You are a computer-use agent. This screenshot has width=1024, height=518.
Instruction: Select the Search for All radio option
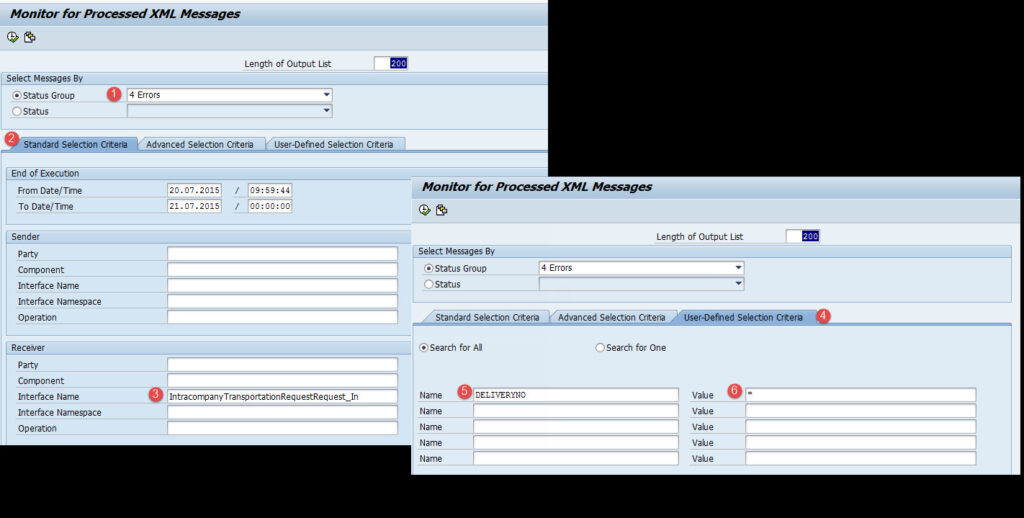424,348
